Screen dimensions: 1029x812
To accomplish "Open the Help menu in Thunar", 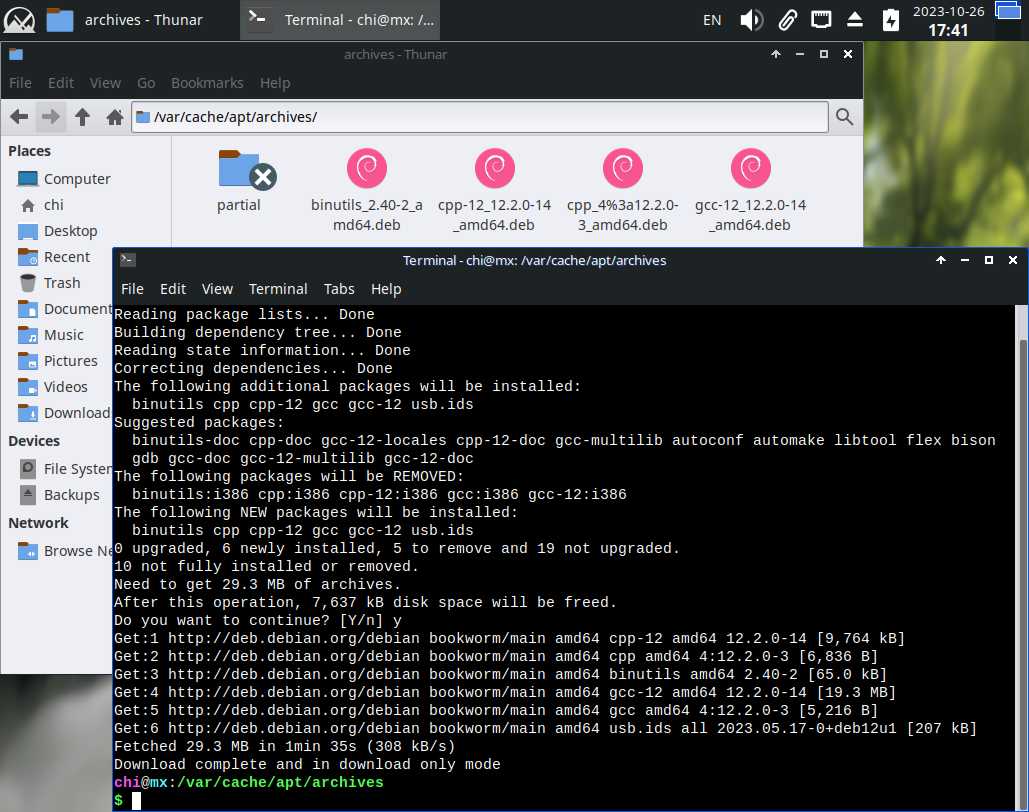I will pyautogui.click(x=275, y=83).
